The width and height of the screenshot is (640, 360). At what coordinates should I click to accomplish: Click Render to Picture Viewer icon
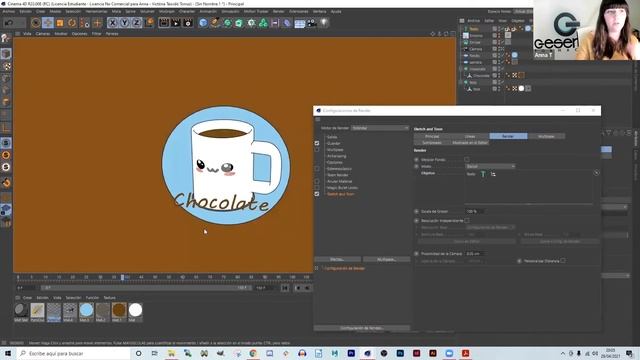pyautogui.click(x=176, y=23)
